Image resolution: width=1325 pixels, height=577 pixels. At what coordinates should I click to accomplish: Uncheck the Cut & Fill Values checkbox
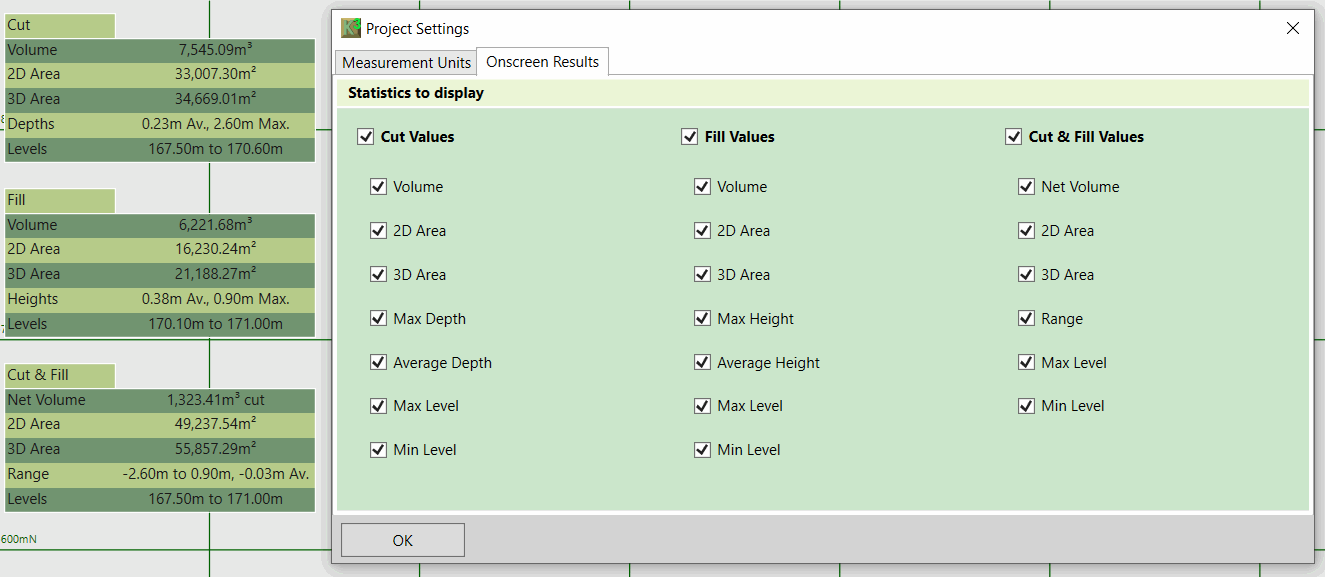tap(1014, 137)
